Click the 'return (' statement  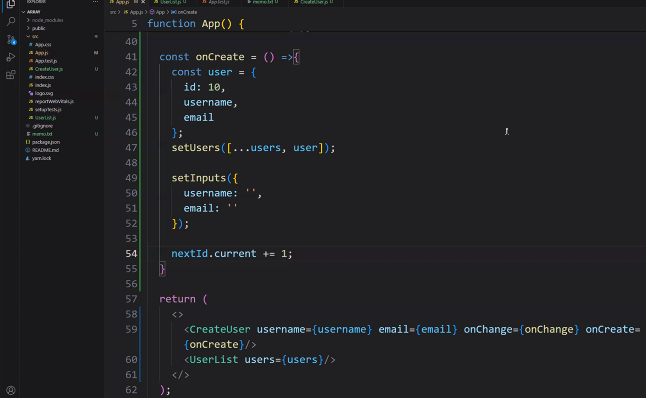point(183,299)
